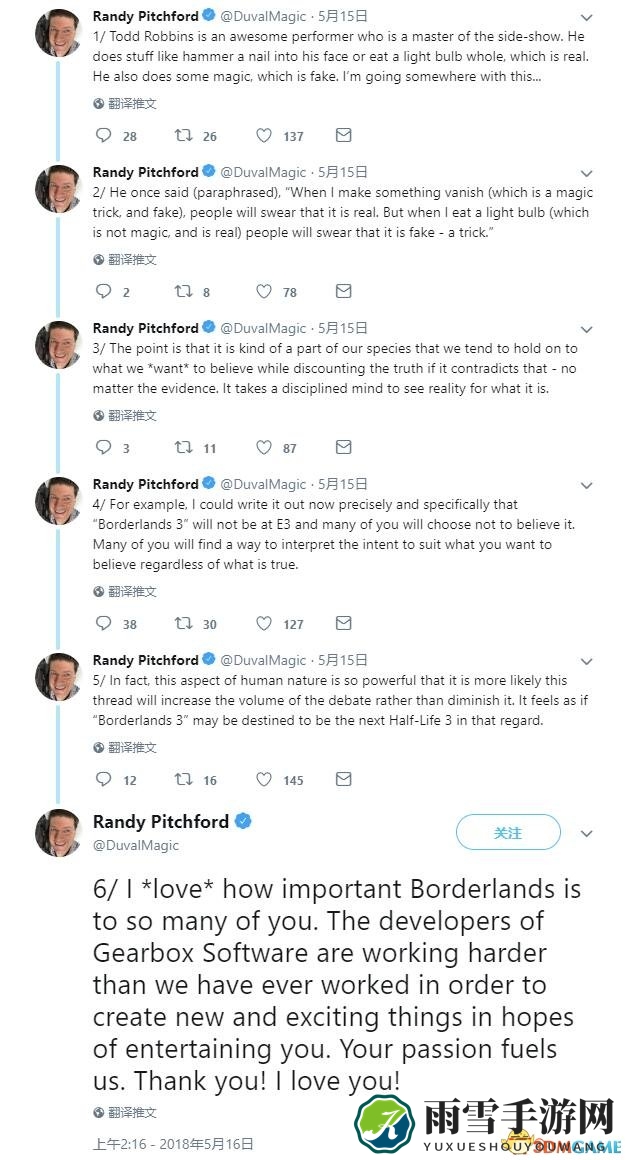Open Randy Pitchford name on tweet 6/
Viewport: 626px width, 1160px height.
click(x=161, y=821)
